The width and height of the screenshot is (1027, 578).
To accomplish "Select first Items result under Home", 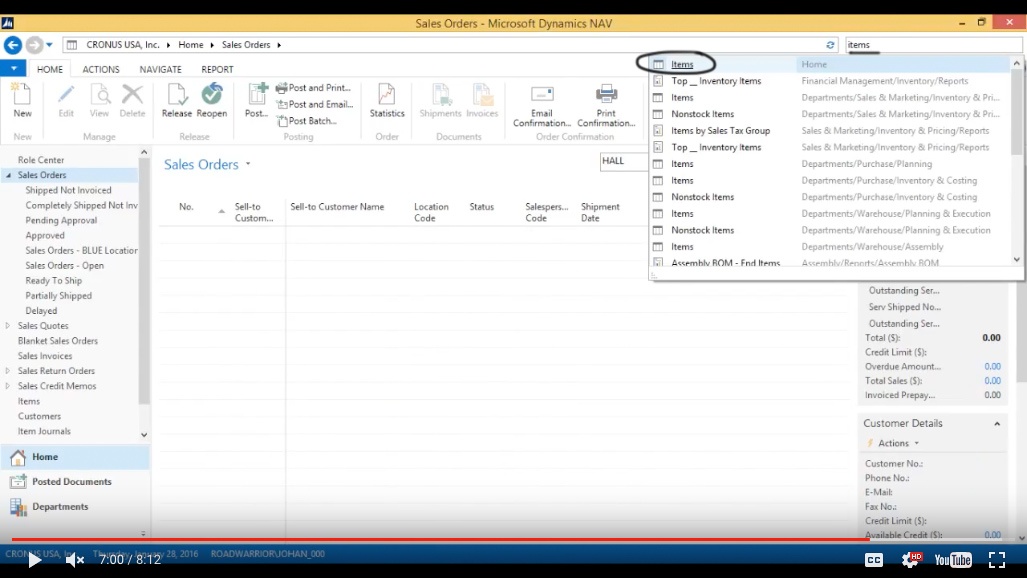I will point(682,65).
